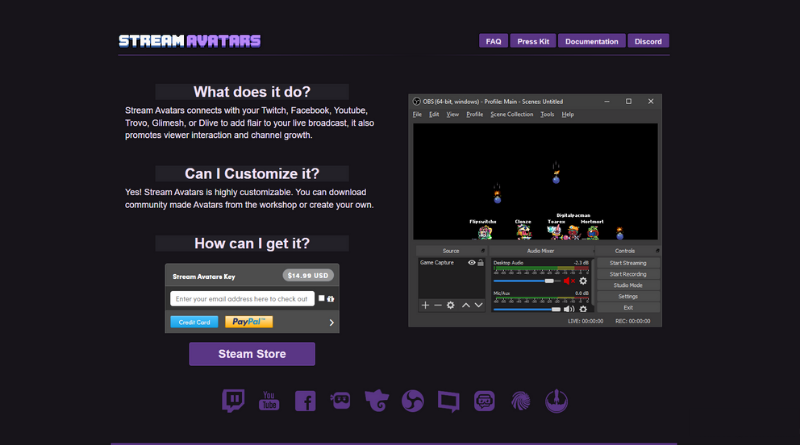Screen dimensions: 800x445
Task: Pop out the Source dock panel
Action: (483, 251)
